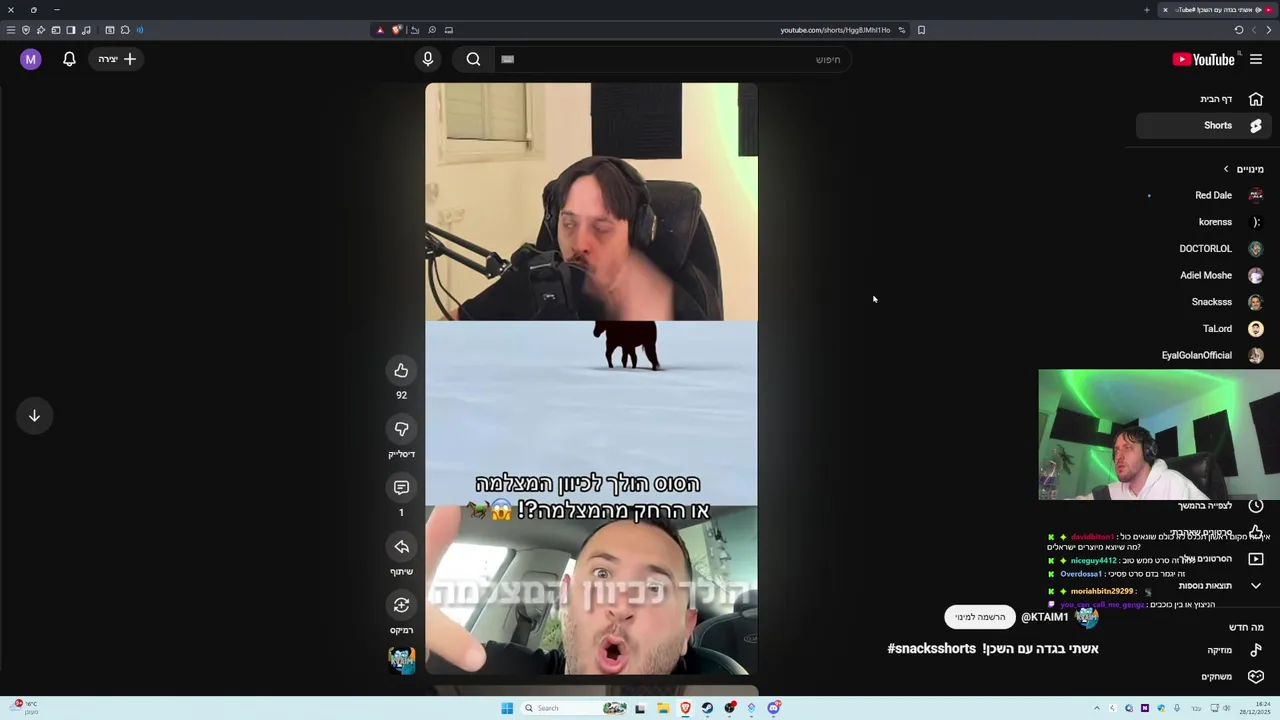
Task: Go to YouTube home via logo
Action: coord(1204,59)
